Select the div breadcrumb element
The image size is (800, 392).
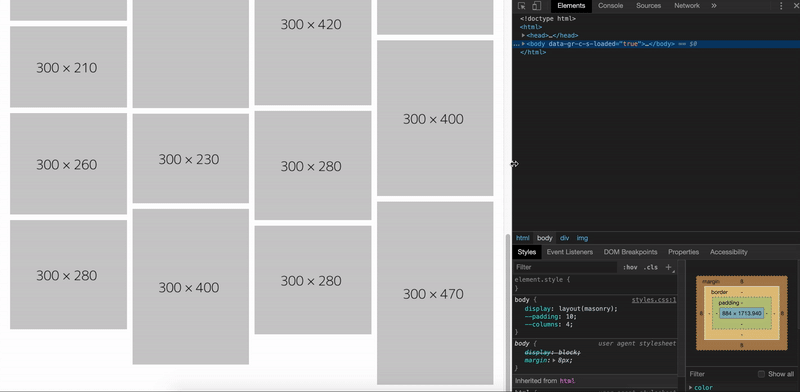(x=564, y=238)
